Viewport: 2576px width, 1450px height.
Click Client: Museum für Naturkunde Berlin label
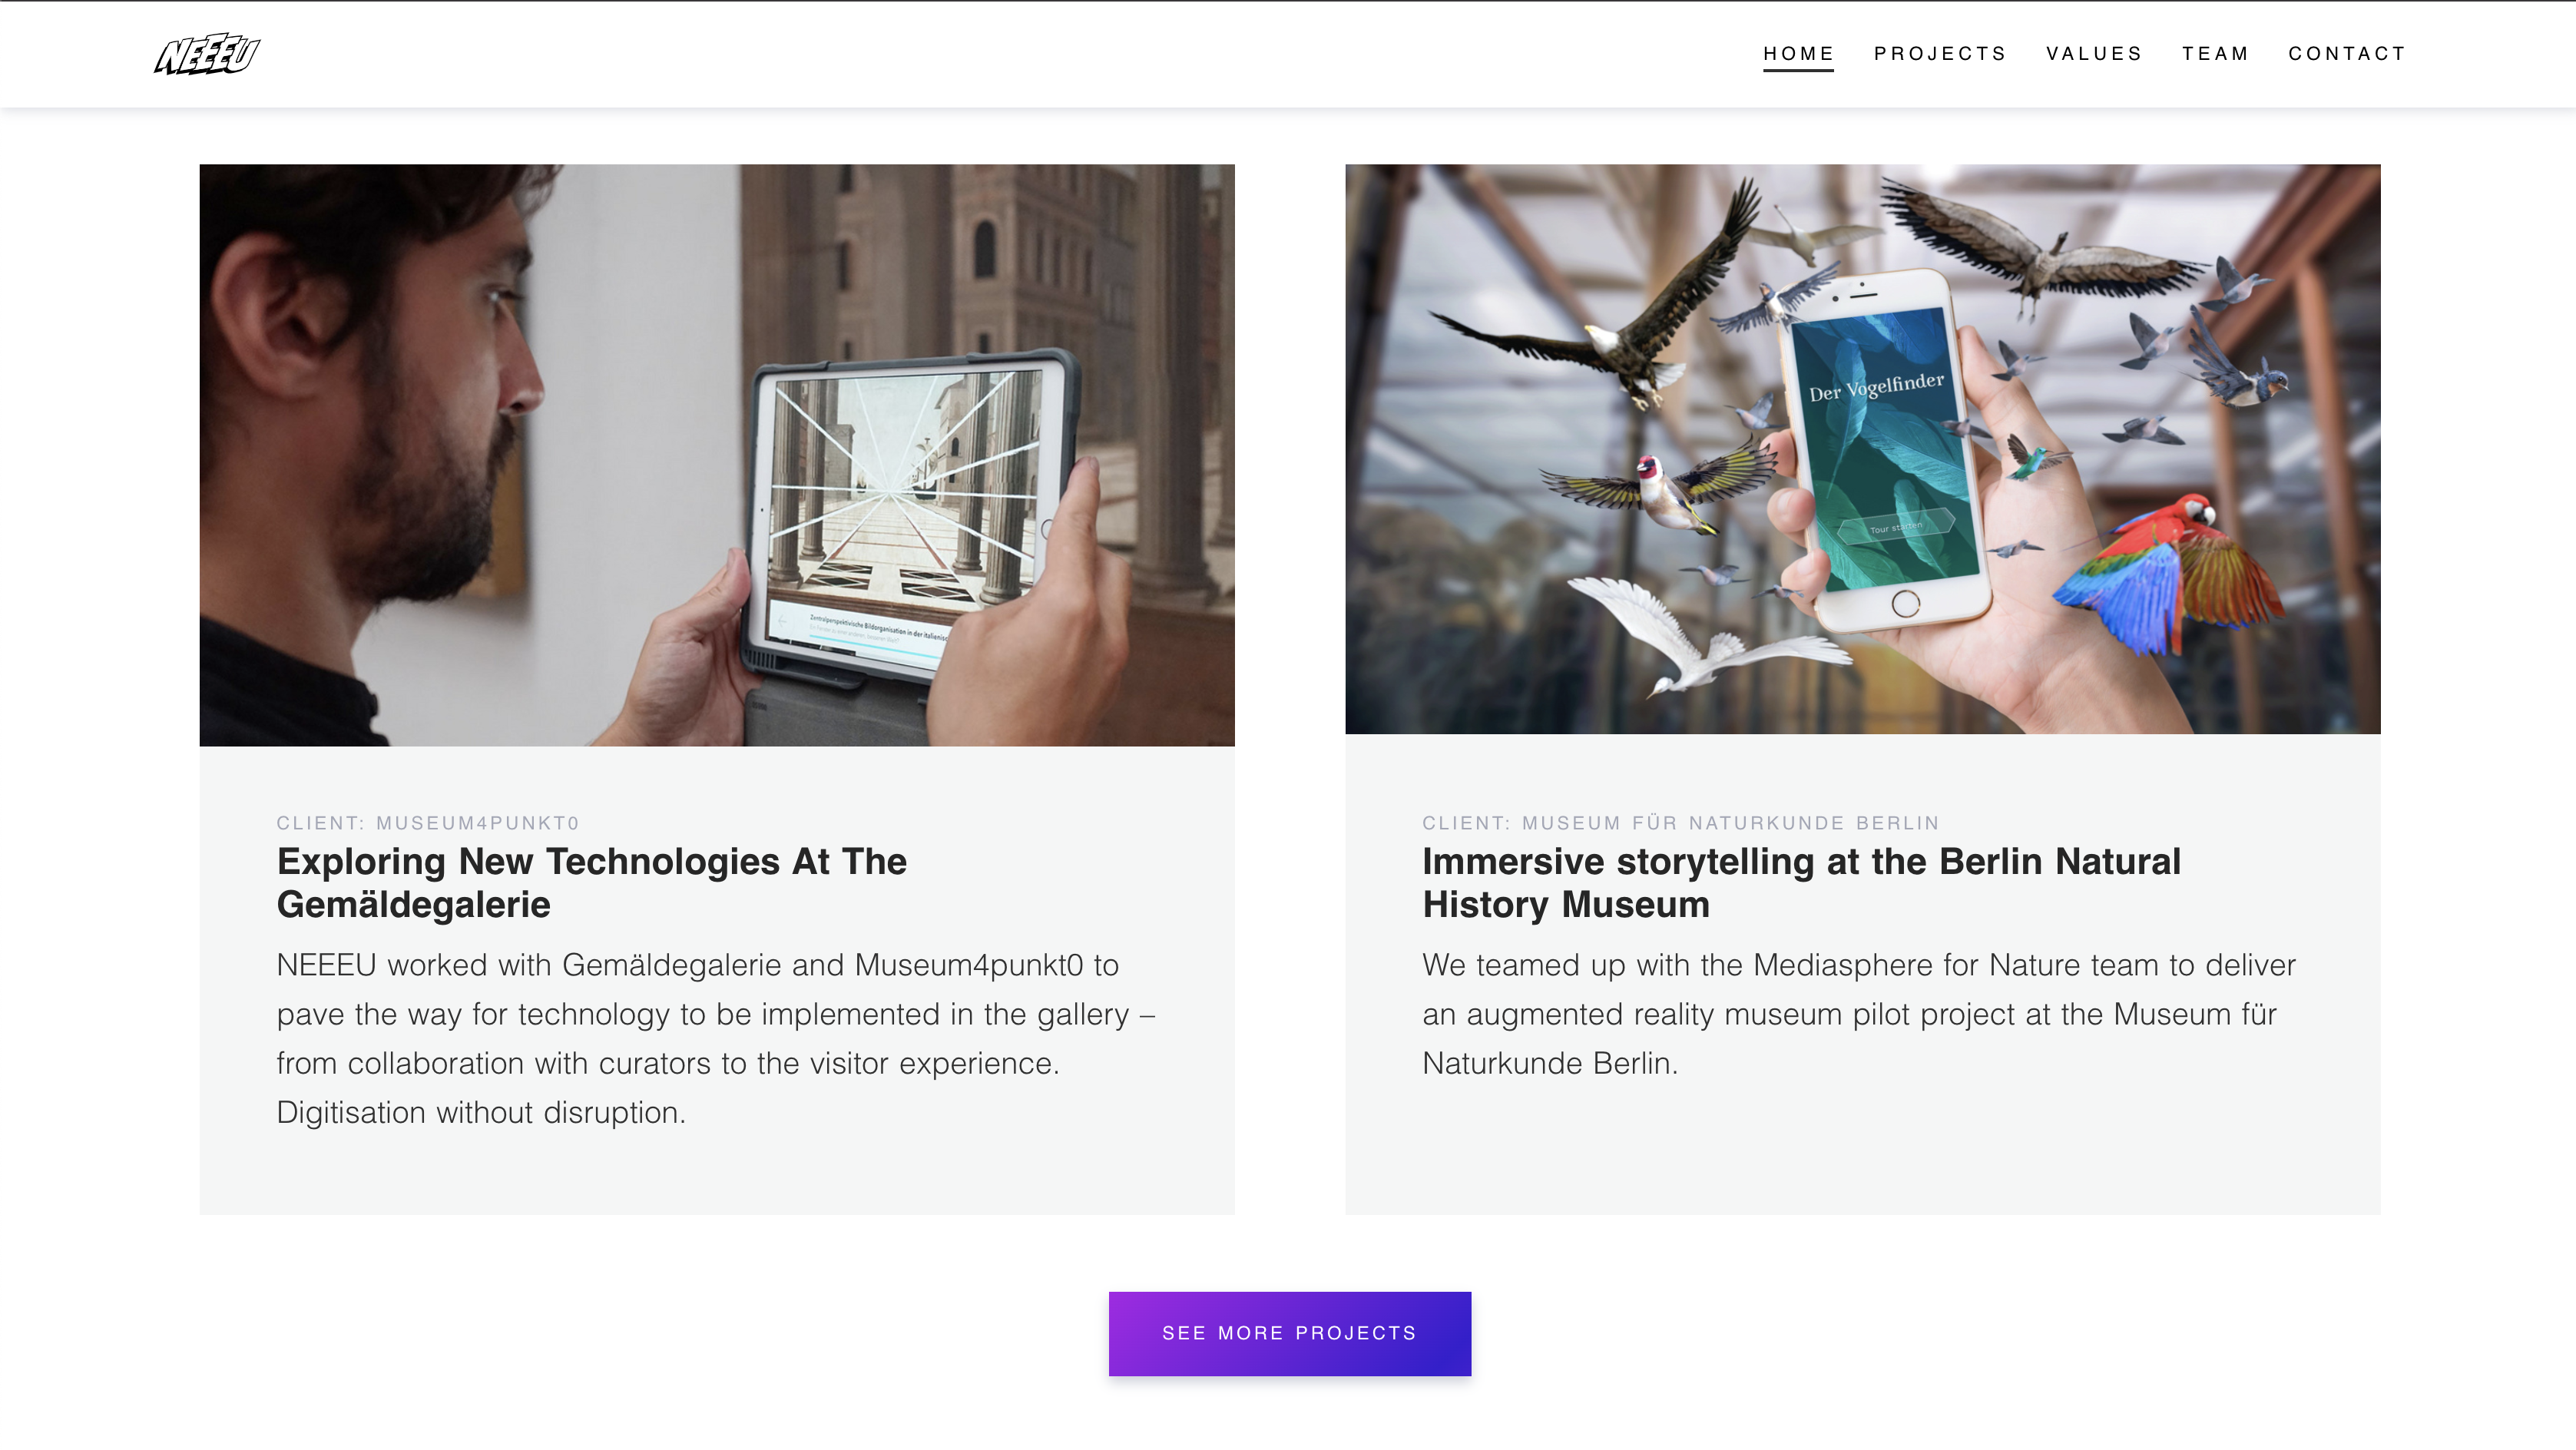(1680, 823)
